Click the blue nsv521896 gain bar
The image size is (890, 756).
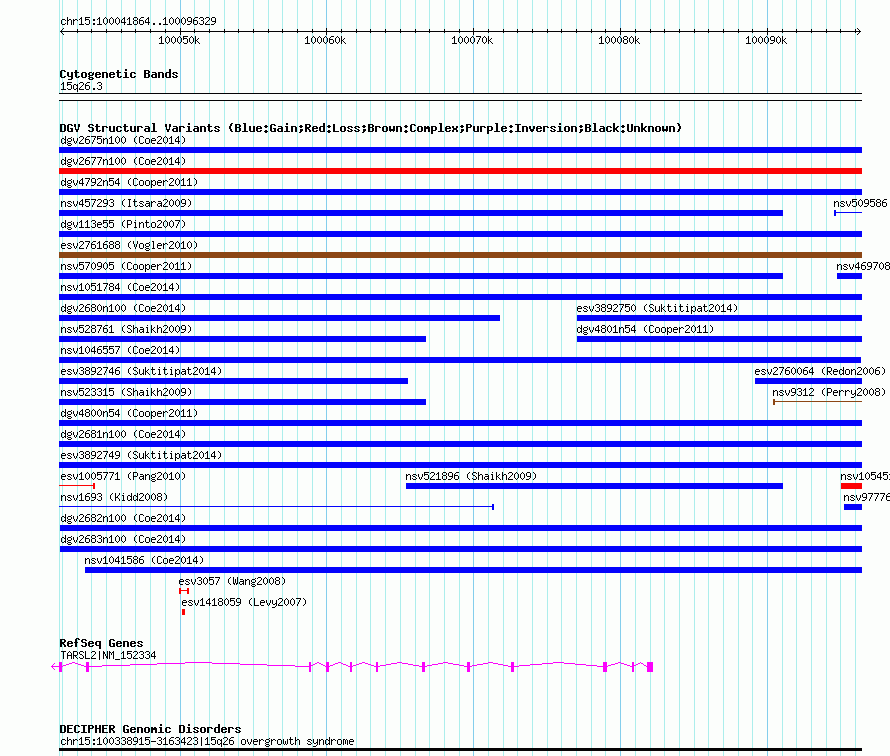[594, 486]
